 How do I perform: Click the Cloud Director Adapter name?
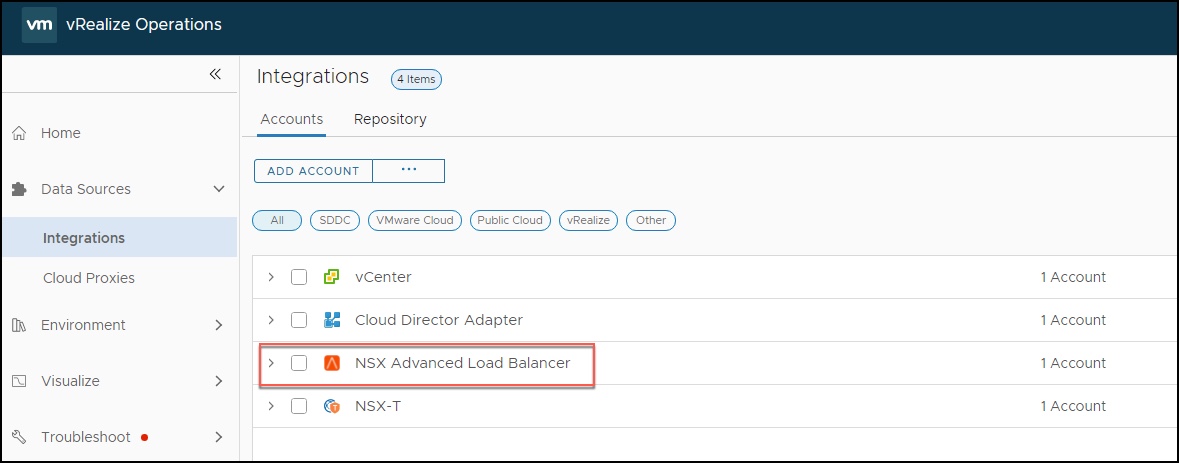(x=439, y=320)
